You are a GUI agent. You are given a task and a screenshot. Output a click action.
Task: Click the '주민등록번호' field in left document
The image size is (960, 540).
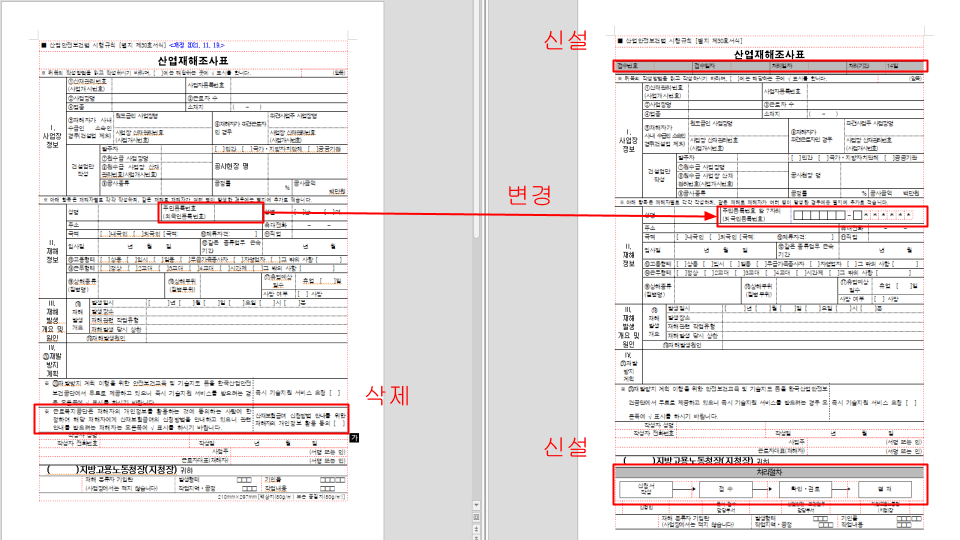184,212
